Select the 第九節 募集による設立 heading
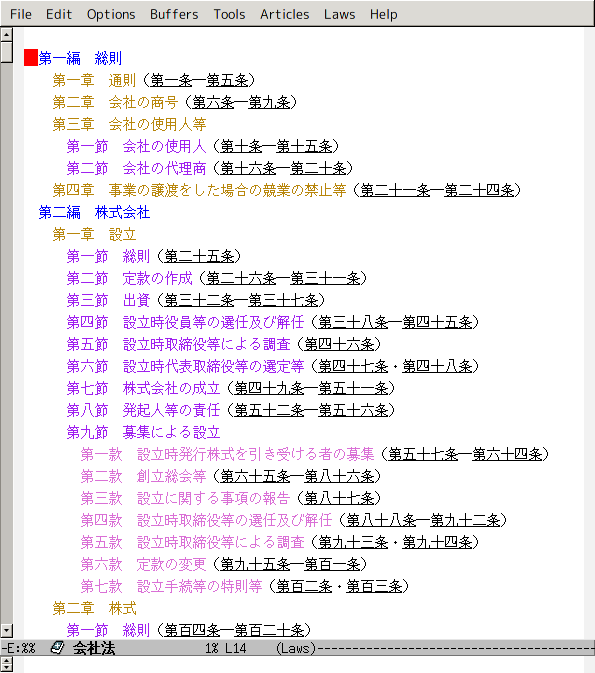This screenshot has height=673, width=595. 143,432
